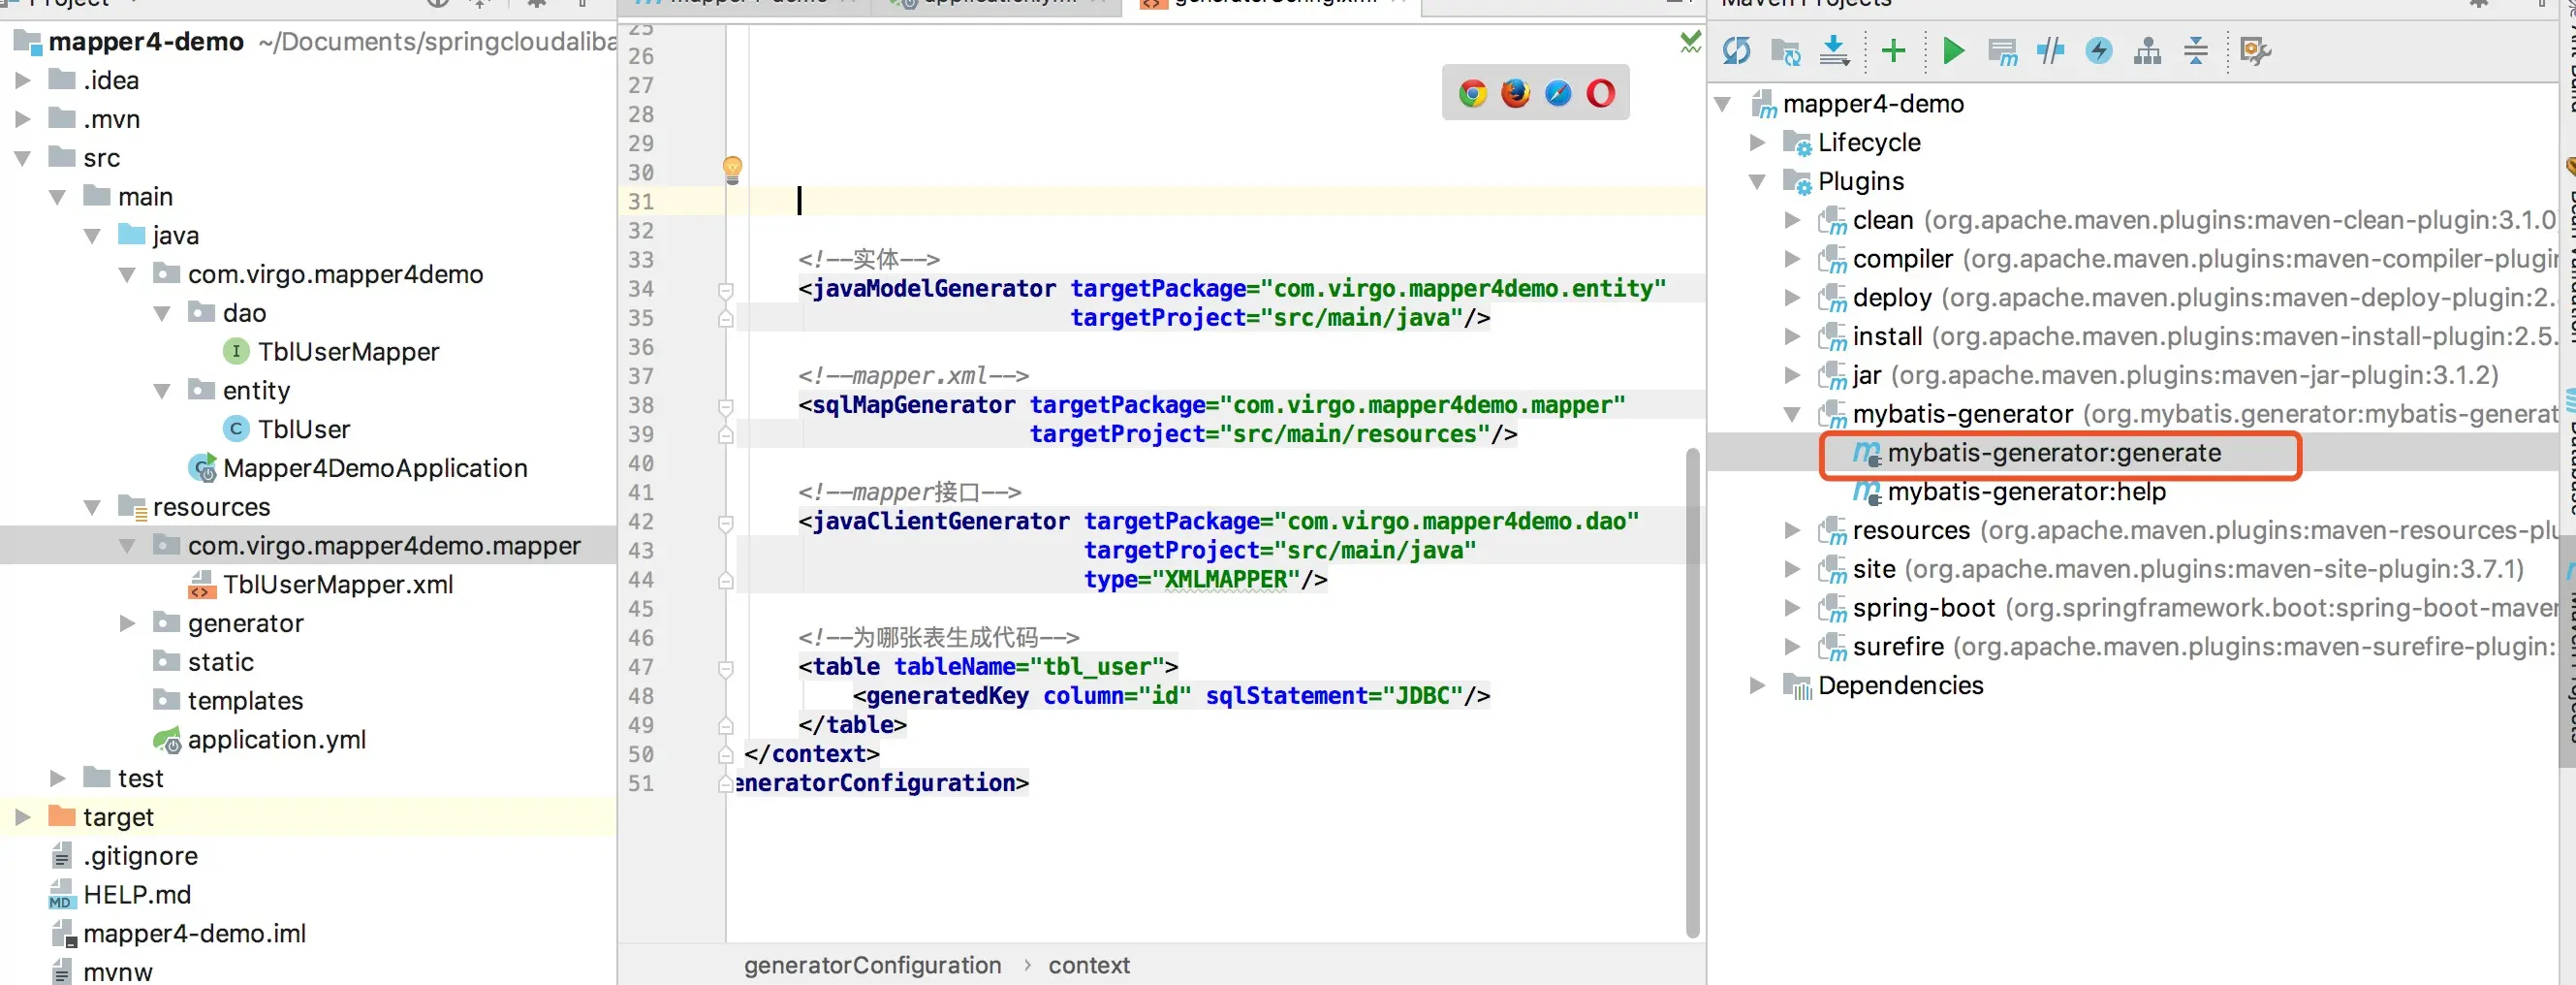2576x985 pixels.
Task: Click line number 40 in the gutter
Action: point(641,463)
